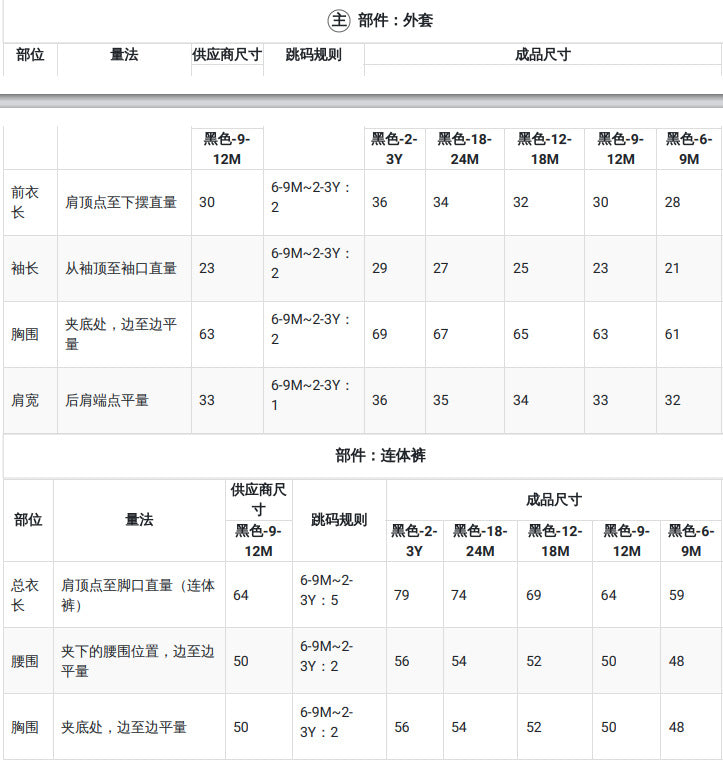Select the 袖长 row label
The image size is (723, 762).
pos(25,268)
